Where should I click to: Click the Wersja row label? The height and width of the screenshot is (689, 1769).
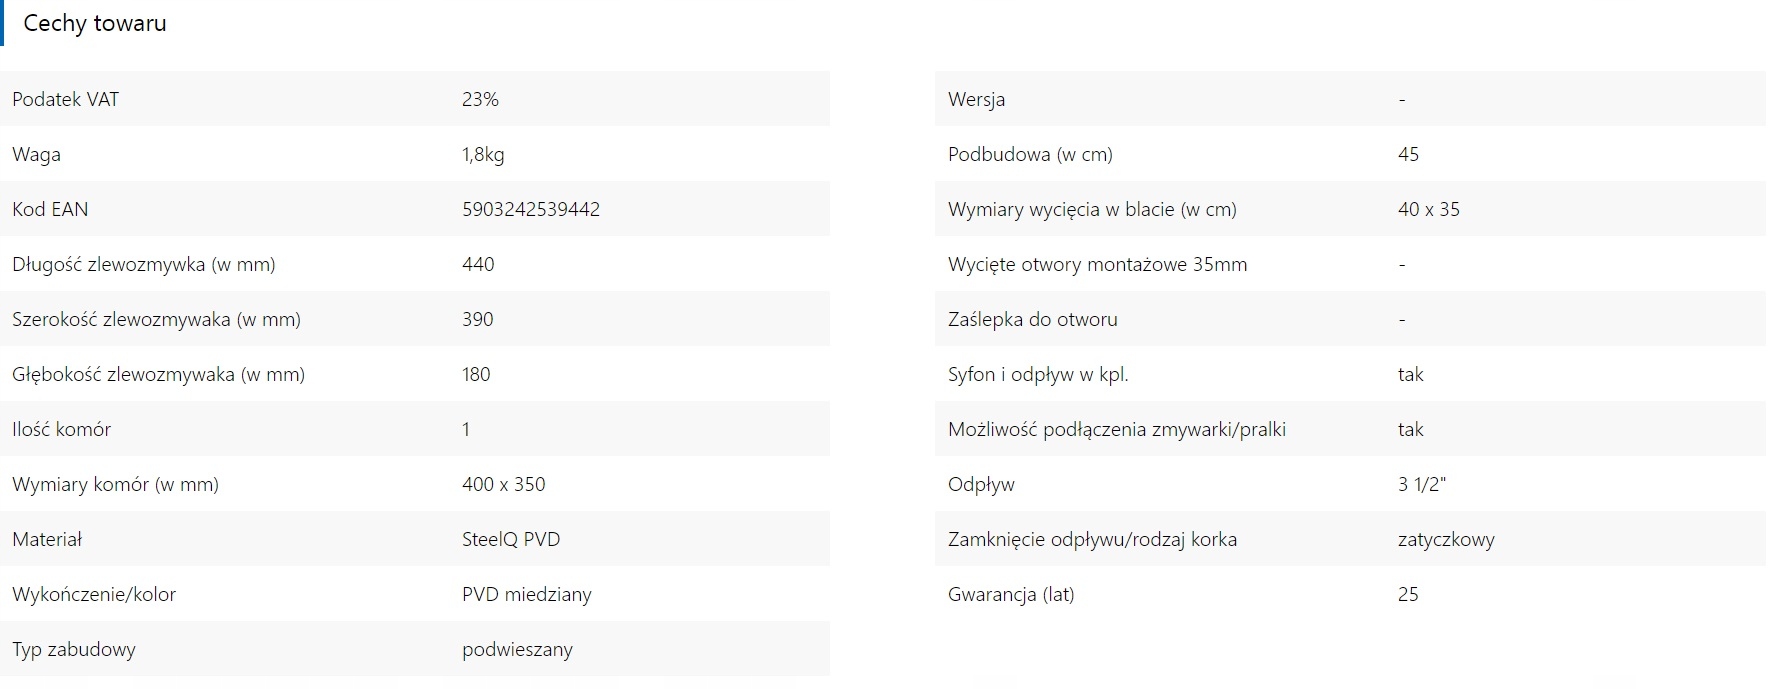[x=976, y=99]
